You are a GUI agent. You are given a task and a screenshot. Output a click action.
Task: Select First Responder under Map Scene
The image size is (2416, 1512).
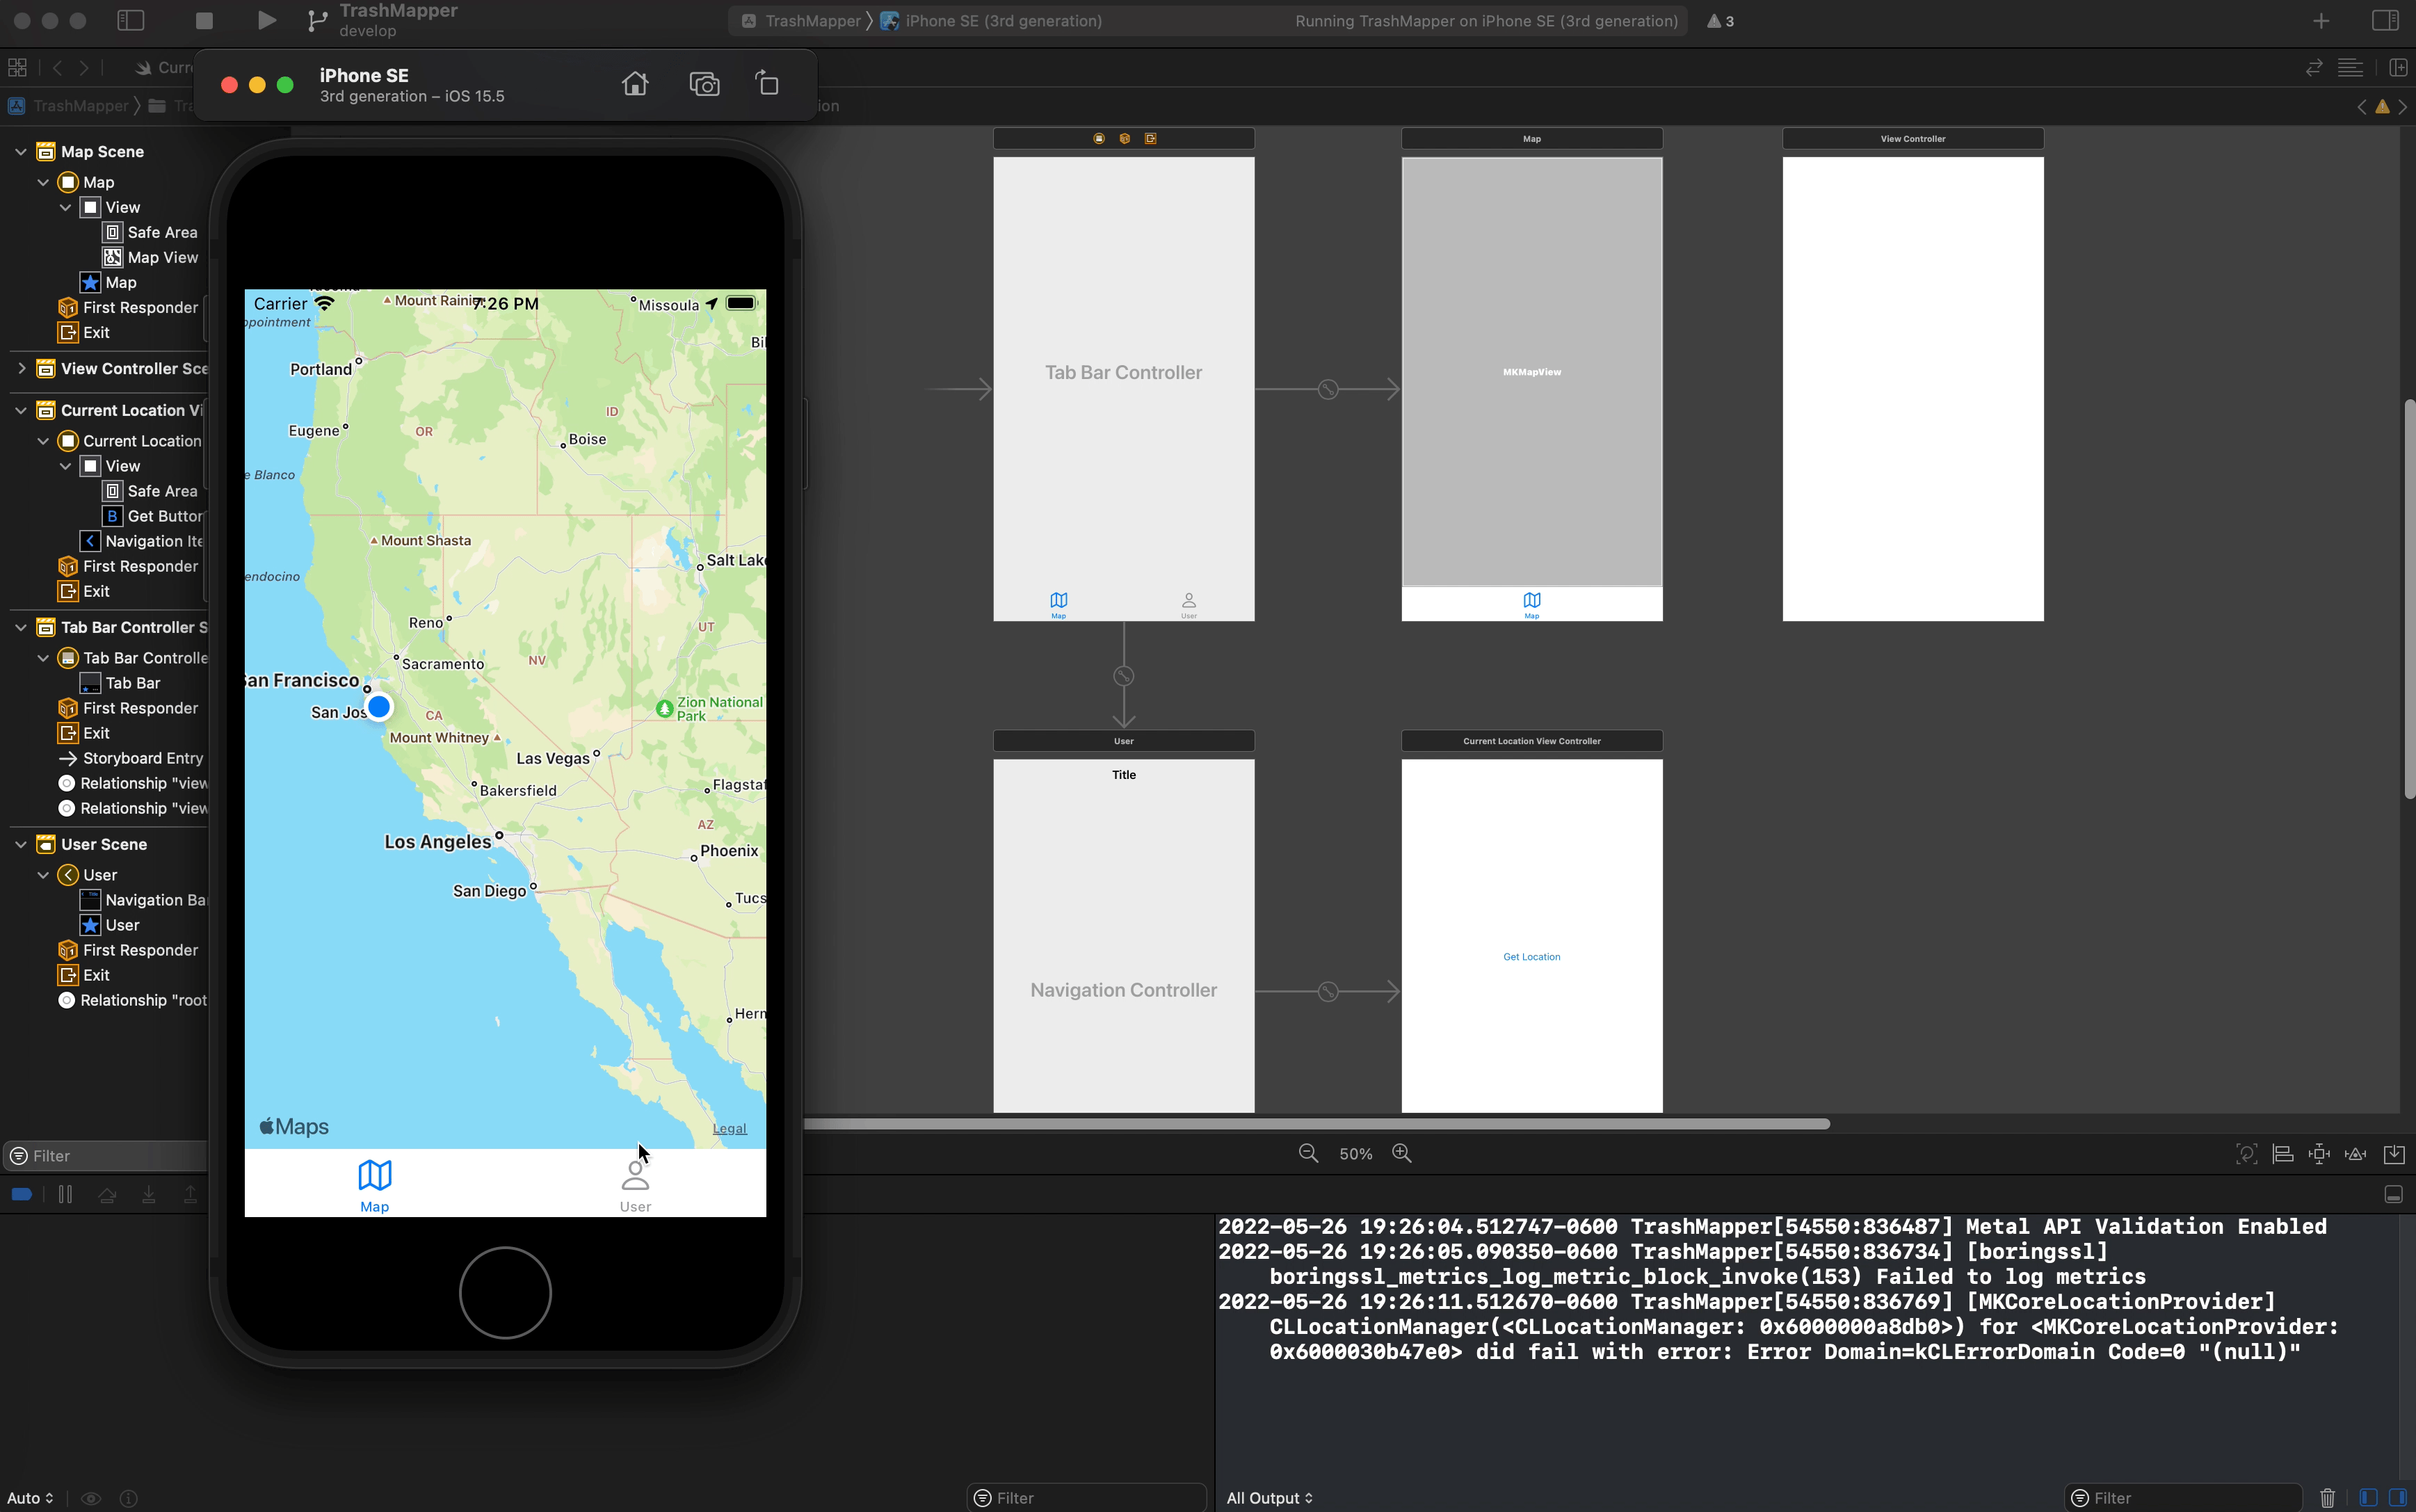[129, 307]
